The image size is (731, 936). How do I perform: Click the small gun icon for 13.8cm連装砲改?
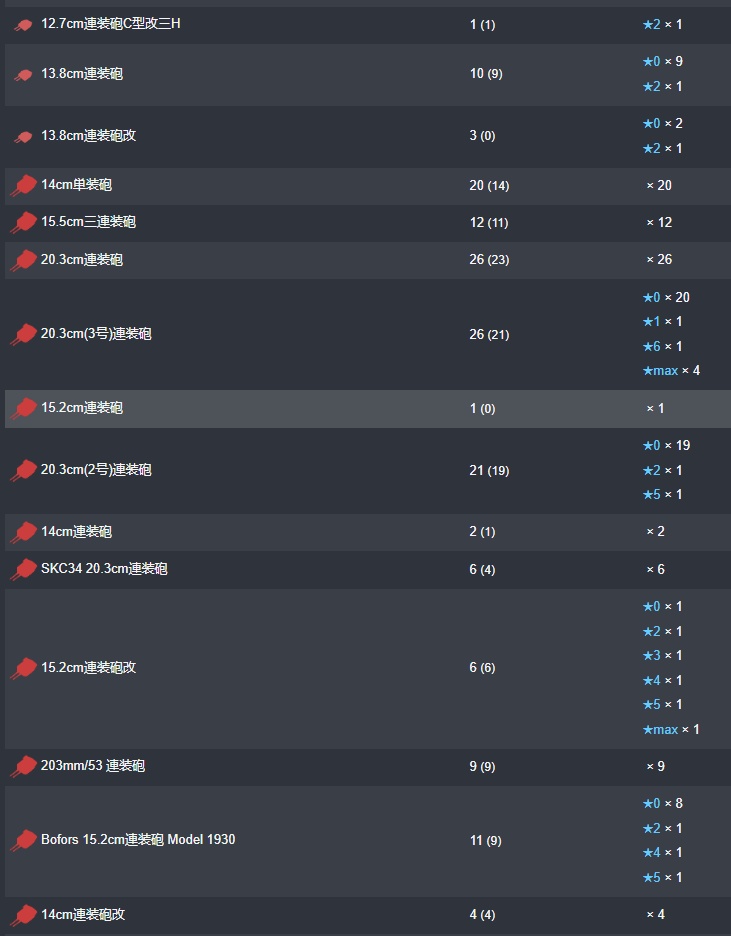point(23,137)
